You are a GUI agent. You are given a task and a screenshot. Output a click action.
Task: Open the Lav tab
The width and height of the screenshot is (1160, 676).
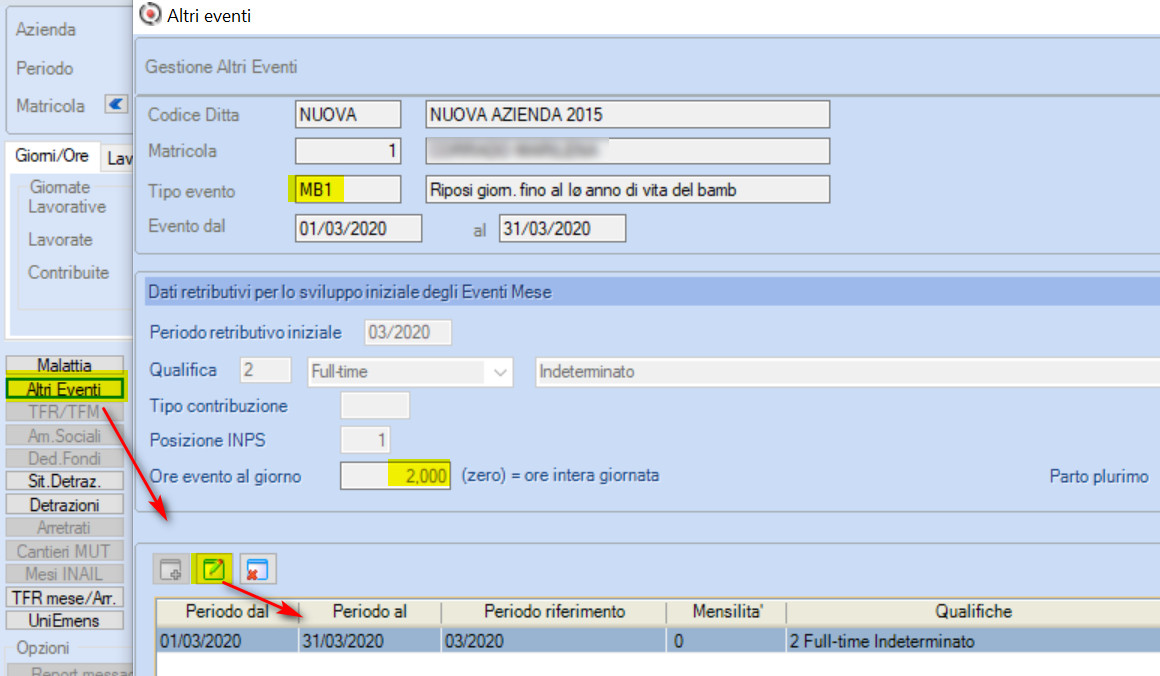click(118, 158)
